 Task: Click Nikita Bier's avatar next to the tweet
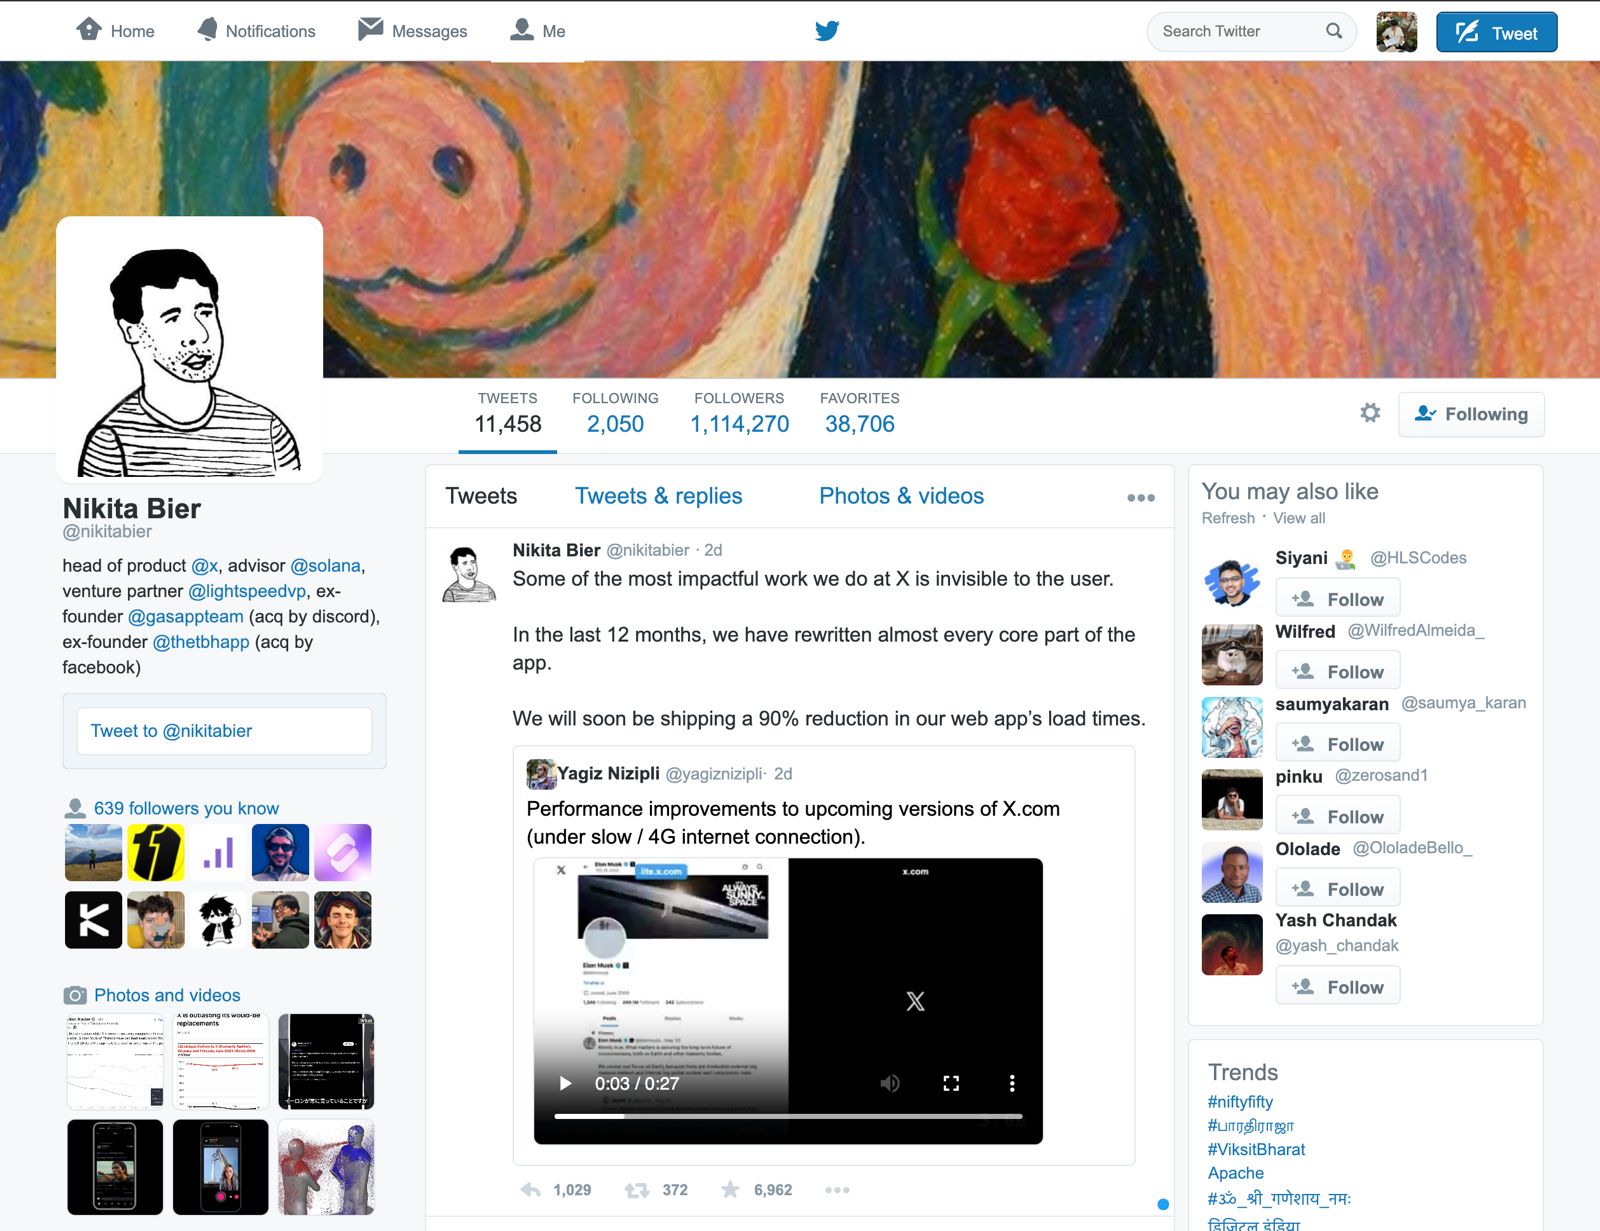point(469,574)
